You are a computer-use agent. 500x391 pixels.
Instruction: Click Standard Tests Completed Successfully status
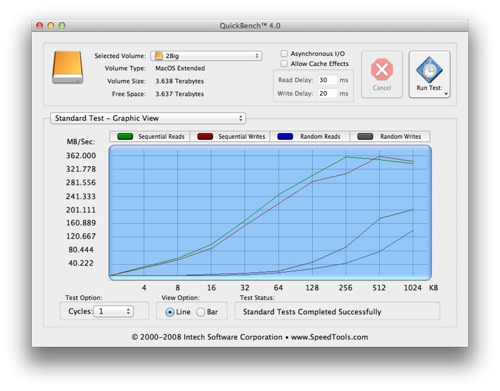coord(312,312)
